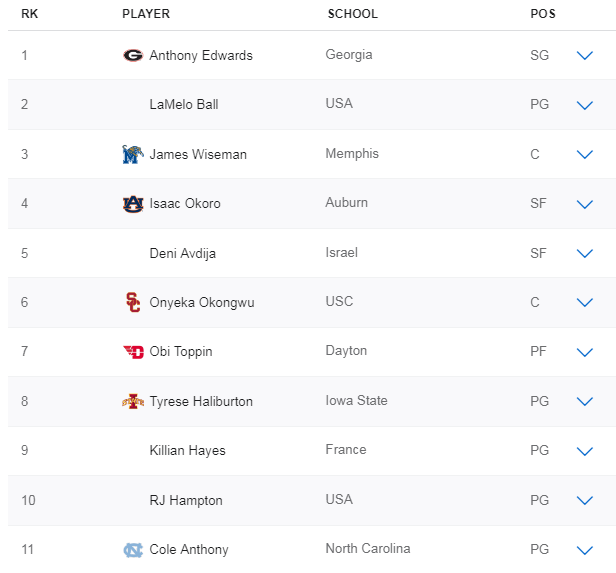The width and height of the screenshot is (616, 573).
Task: Click the Memphis Tigers logo icon
Action: 132,155
